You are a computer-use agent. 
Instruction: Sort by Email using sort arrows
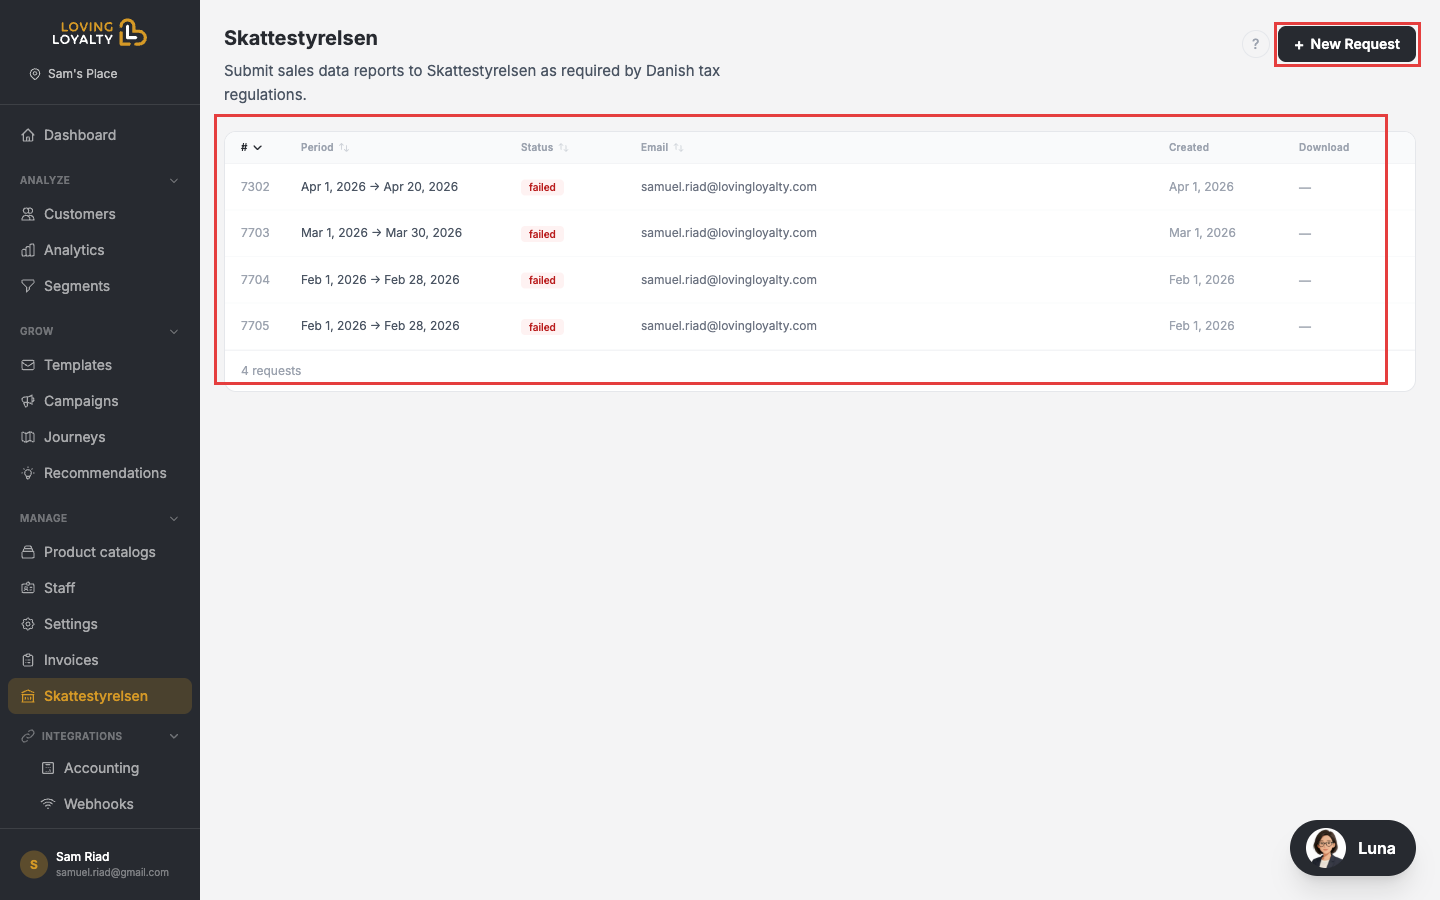tap(679, 147)
